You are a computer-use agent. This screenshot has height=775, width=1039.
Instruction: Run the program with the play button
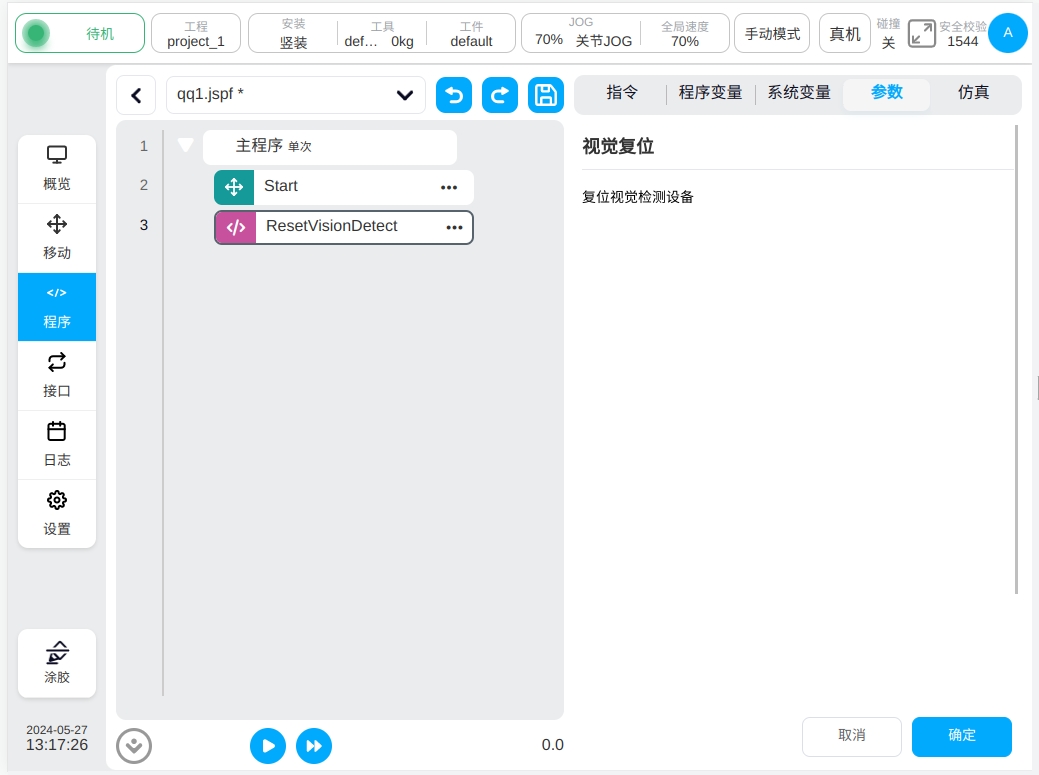pos(268,746)
